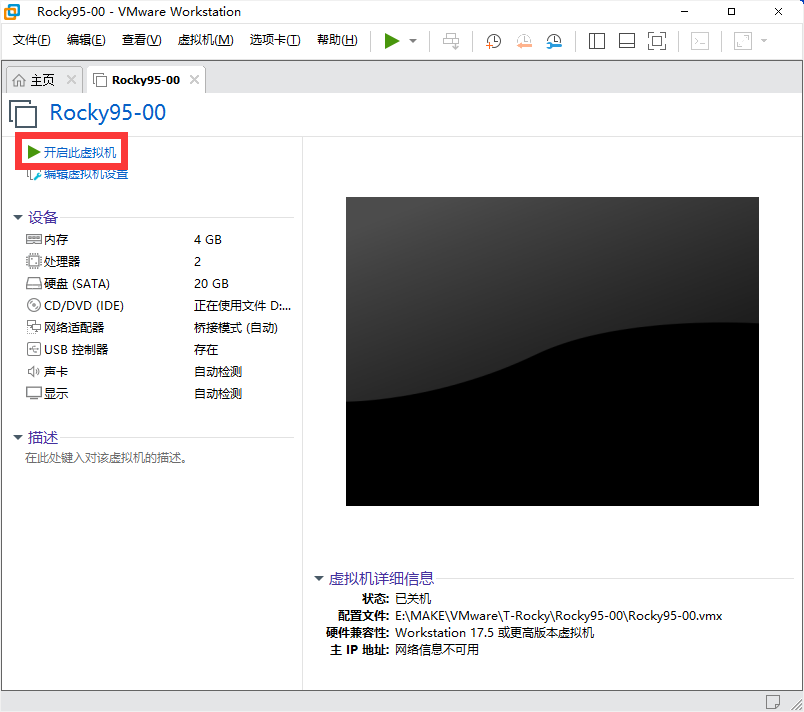Click the virtual machine screen preview thumbnail
804x712 pixels.
552,351
